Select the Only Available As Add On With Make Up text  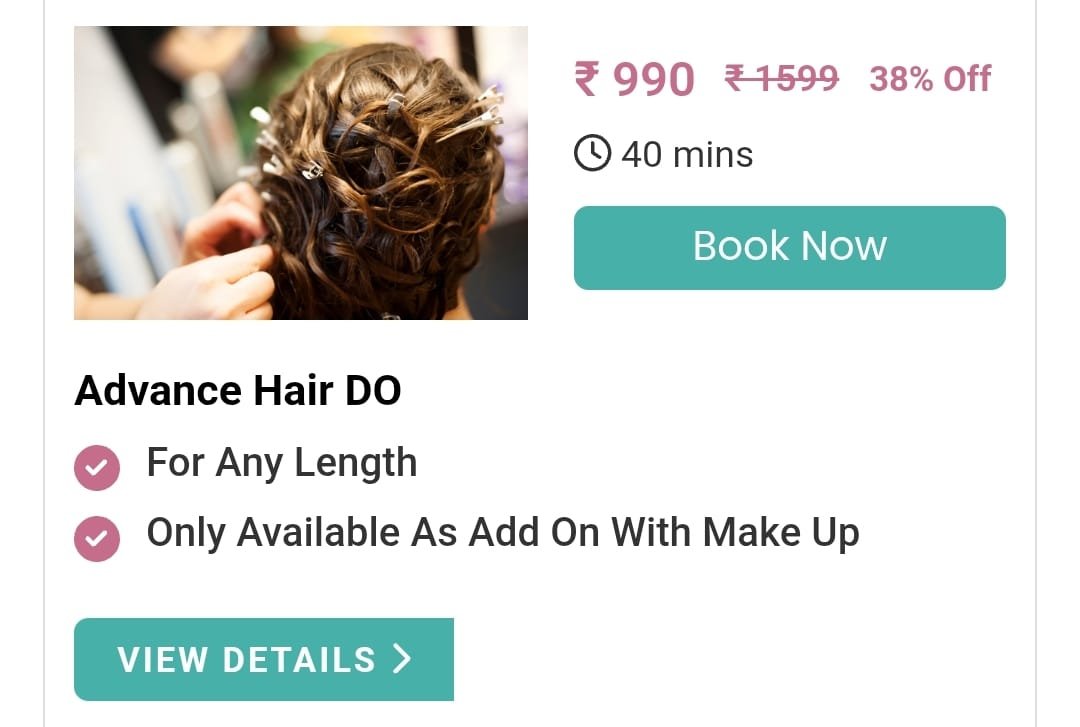[x=503, y=533]
